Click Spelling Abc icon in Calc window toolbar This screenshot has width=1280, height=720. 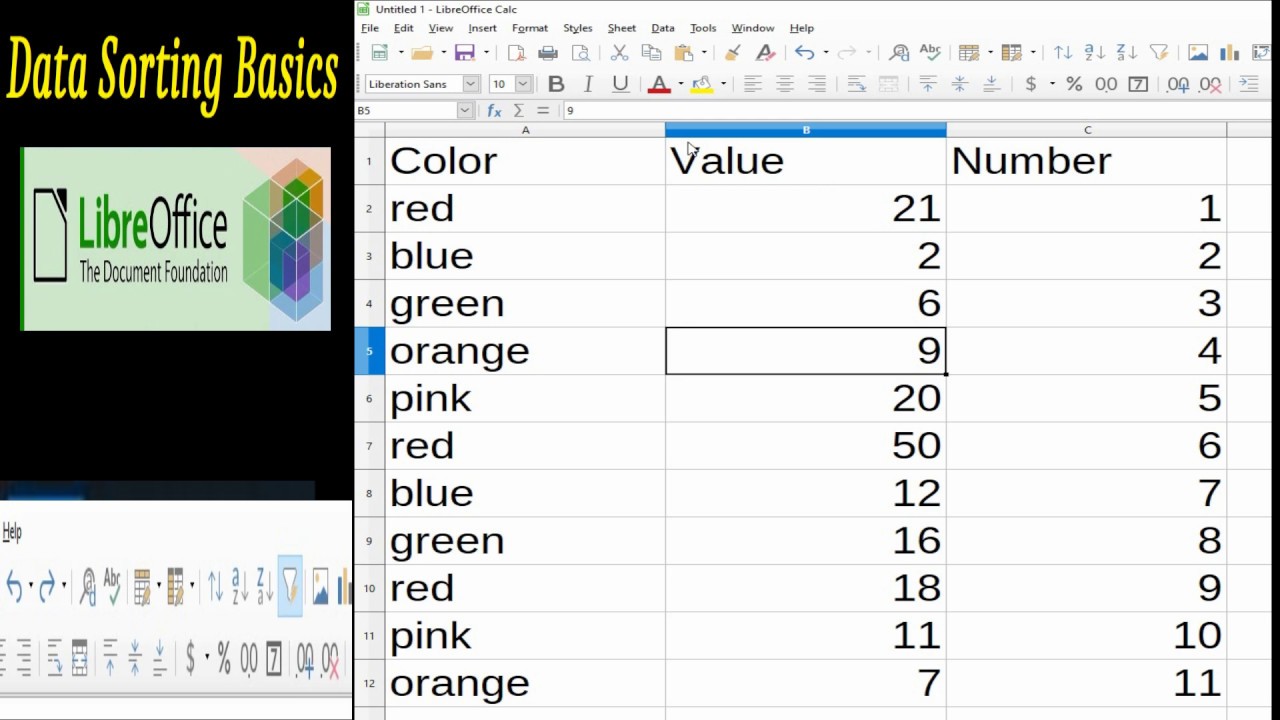930,53
